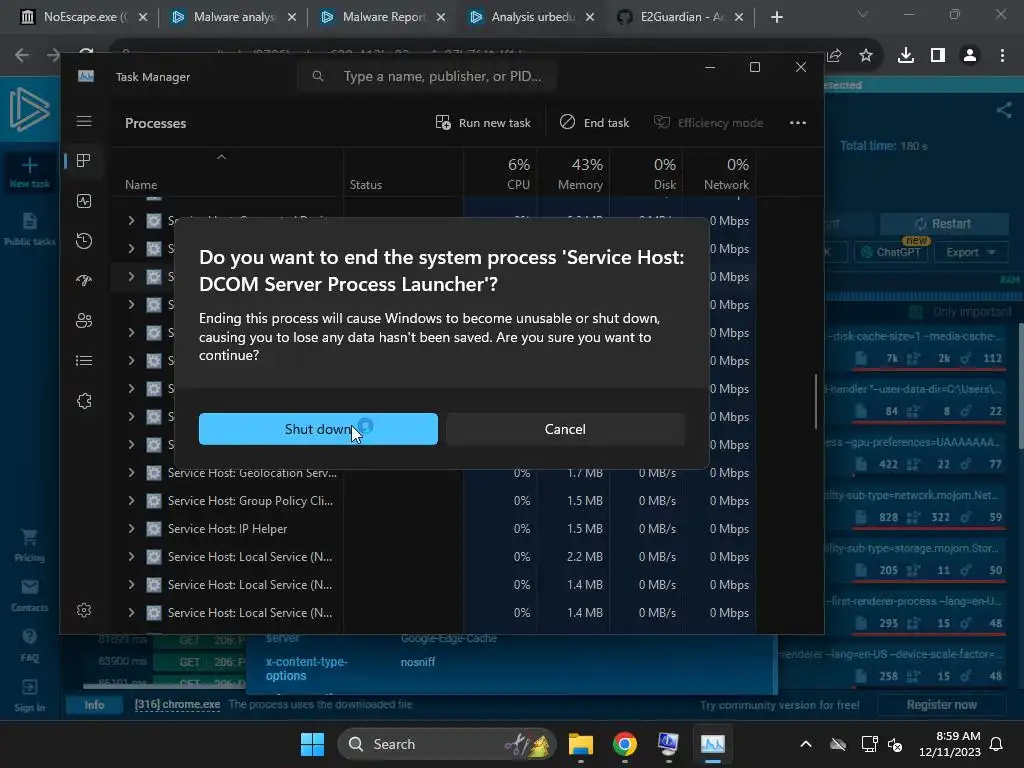Sort by CPU column header
The height and width of the screenshot is (768, 1024).
[500, 172]
